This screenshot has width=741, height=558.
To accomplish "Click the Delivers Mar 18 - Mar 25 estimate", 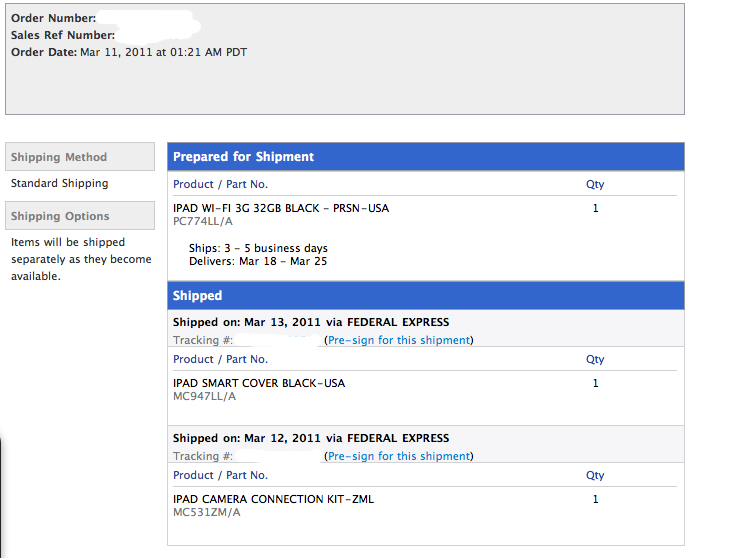I will click(258, 261).
